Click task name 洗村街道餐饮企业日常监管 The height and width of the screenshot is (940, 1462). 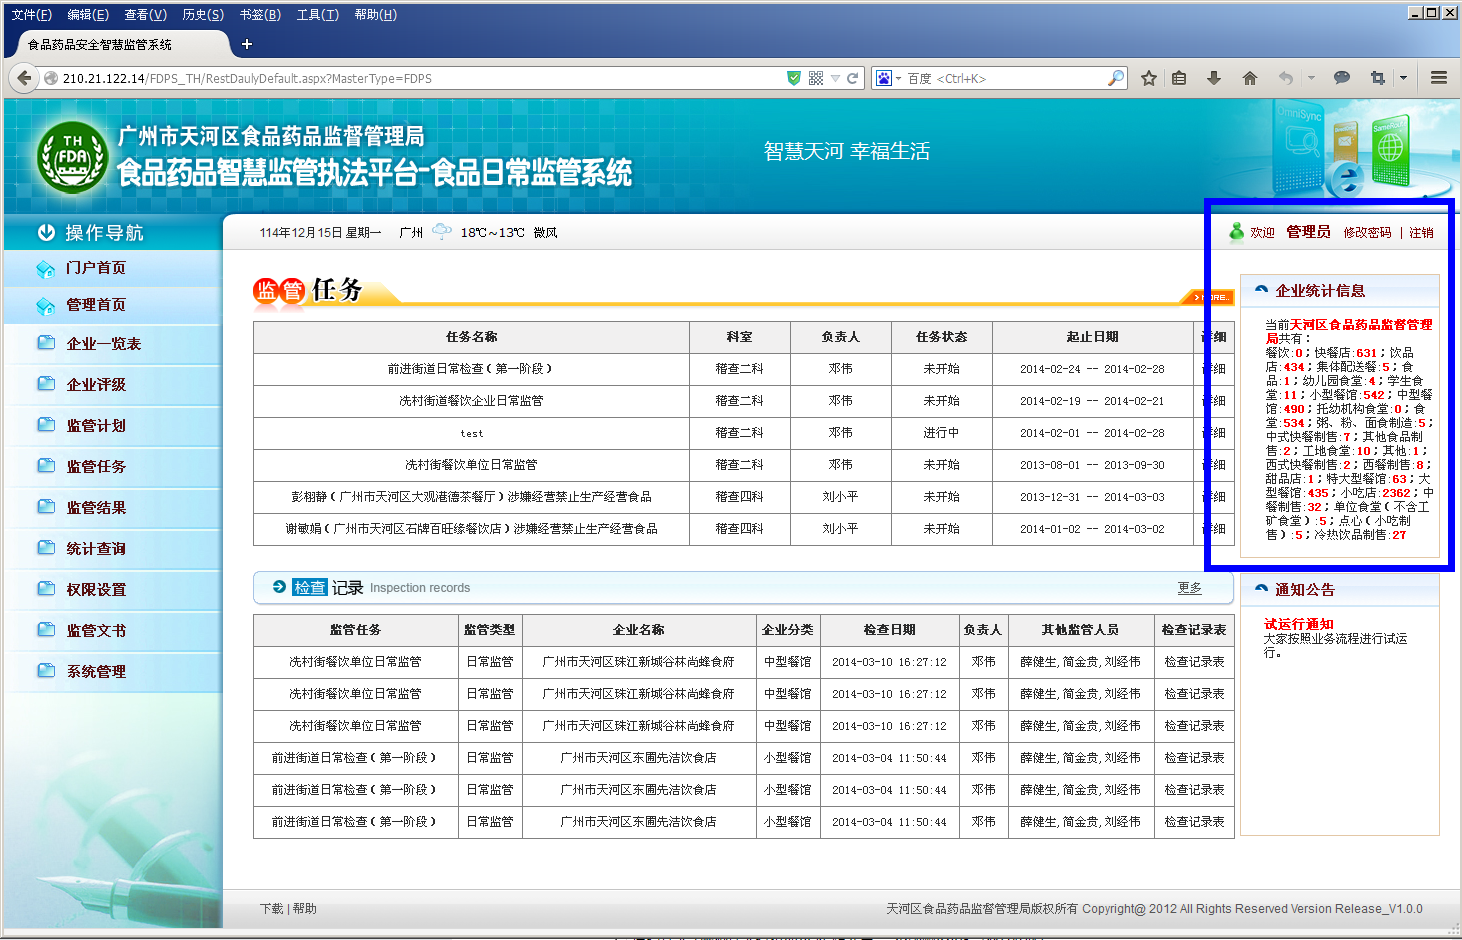click(471, 401)
